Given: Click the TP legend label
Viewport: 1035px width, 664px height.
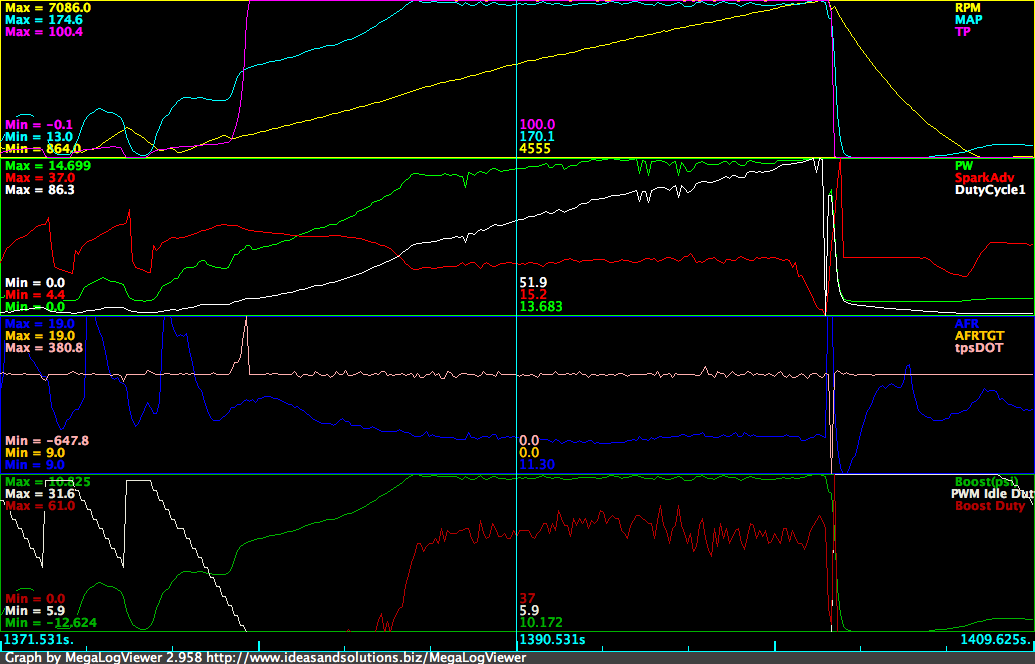Looking at the screenshot, I should coord(962,32).
